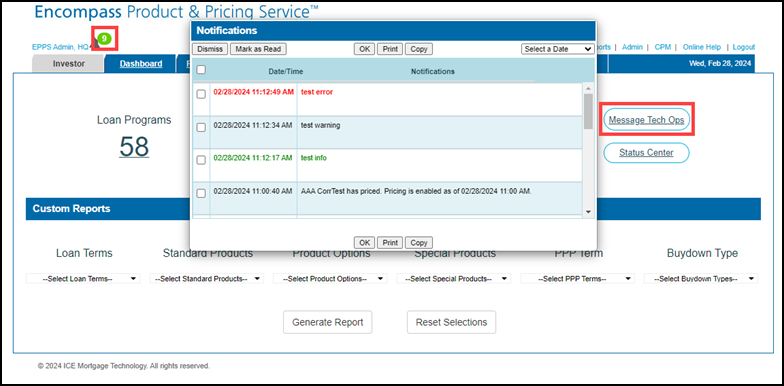
Task: Switch to the Dashboard tab
Action: click(140, 64)
